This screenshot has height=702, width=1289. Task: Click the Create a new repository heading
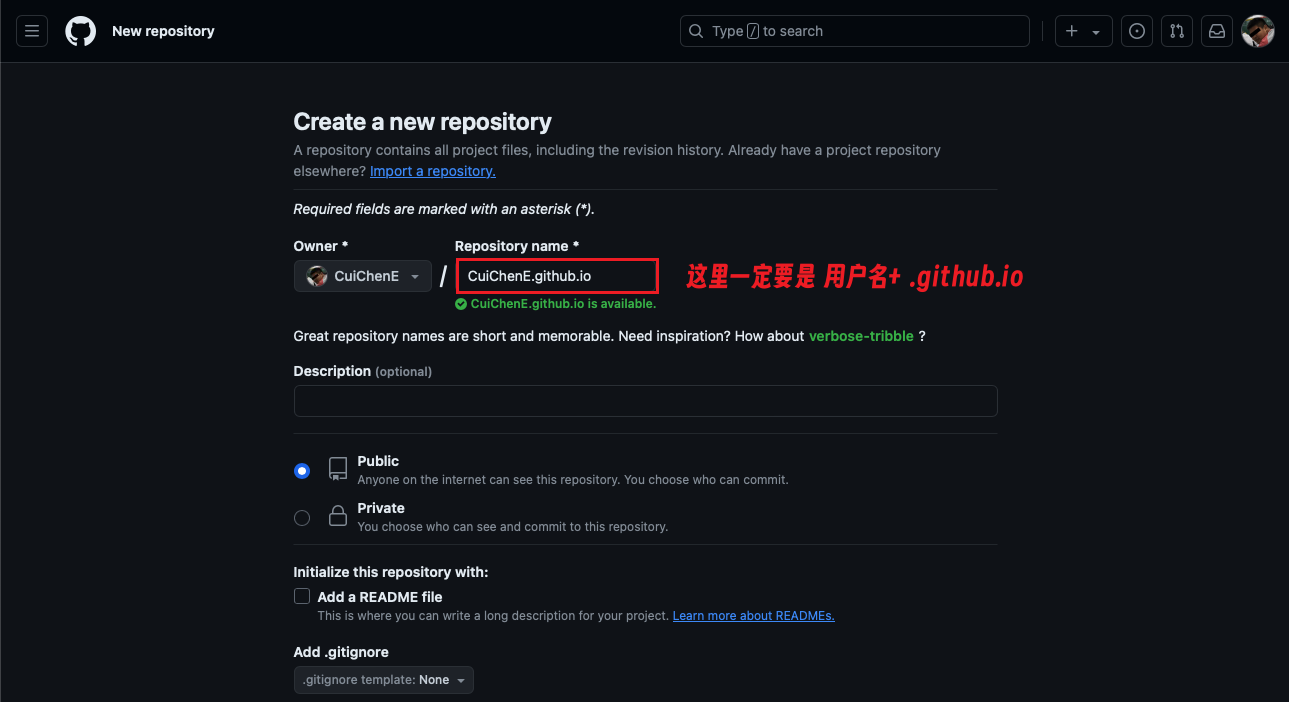coord(423,122)
